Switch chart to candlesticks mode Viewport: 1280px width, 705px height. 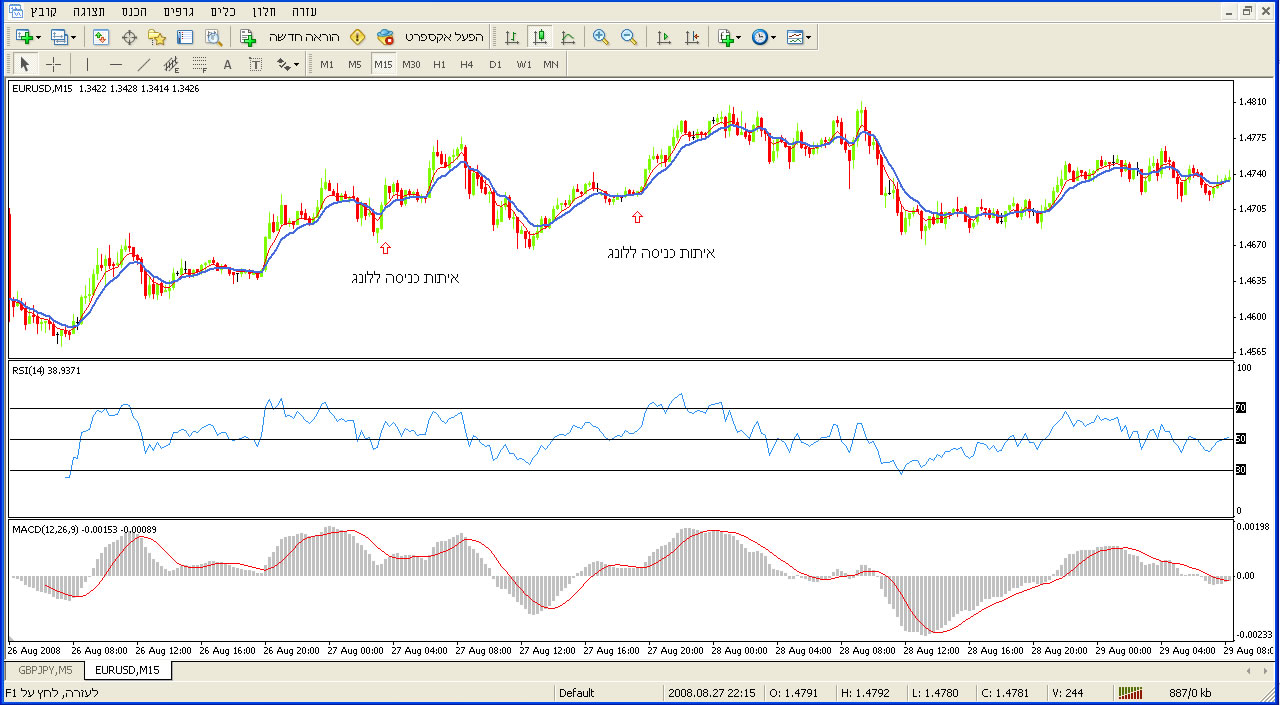[540, 37]
